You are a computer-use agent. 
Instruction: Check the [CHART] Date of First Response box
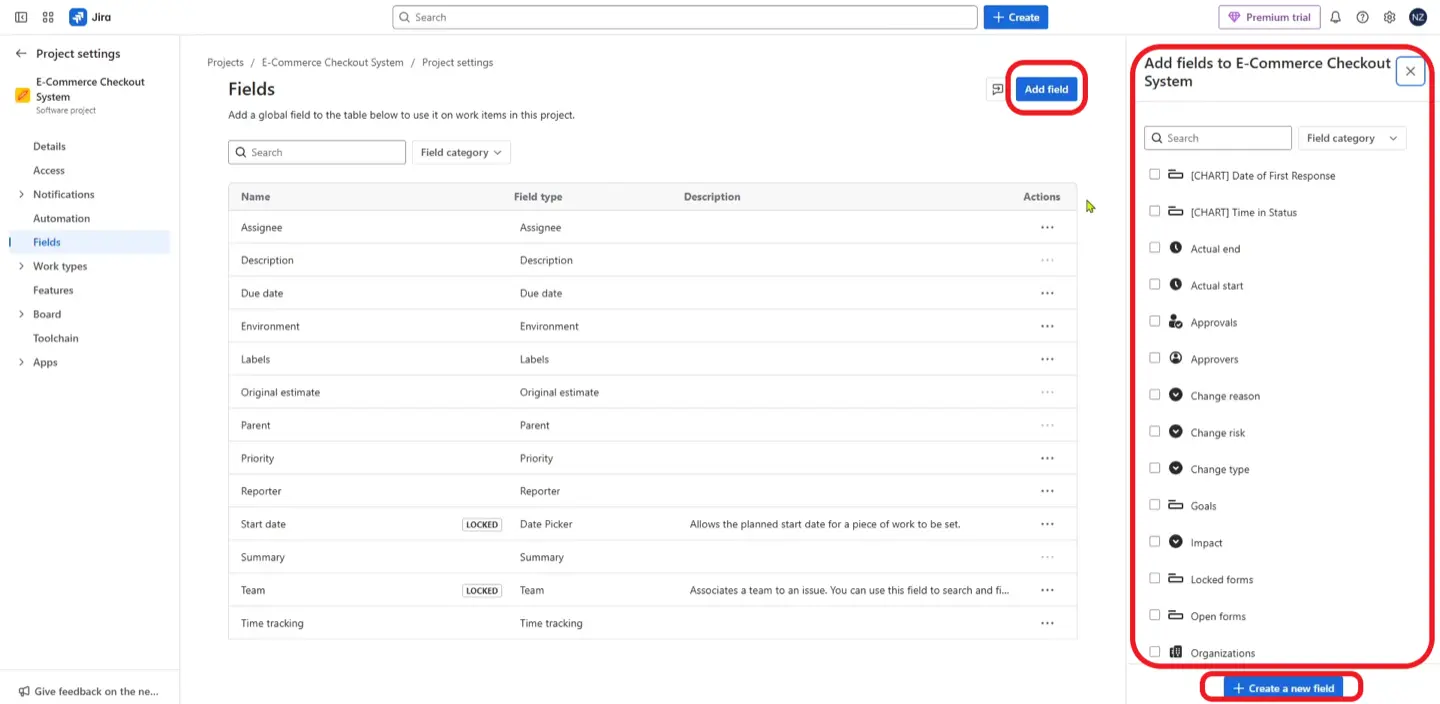click(1154, 174)
